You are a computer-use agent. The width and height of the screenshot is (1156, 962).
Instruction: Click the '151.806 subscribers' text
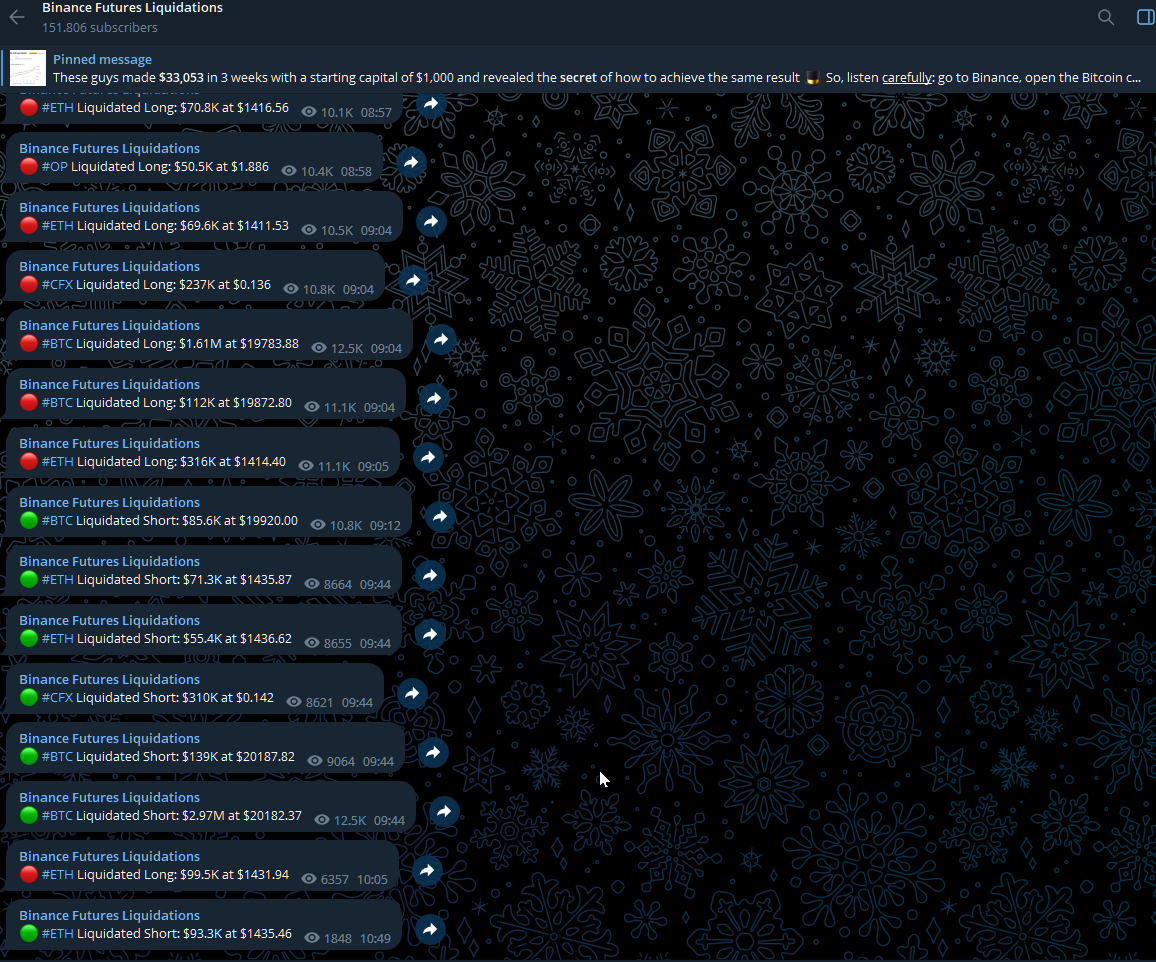tap(100, 27)
